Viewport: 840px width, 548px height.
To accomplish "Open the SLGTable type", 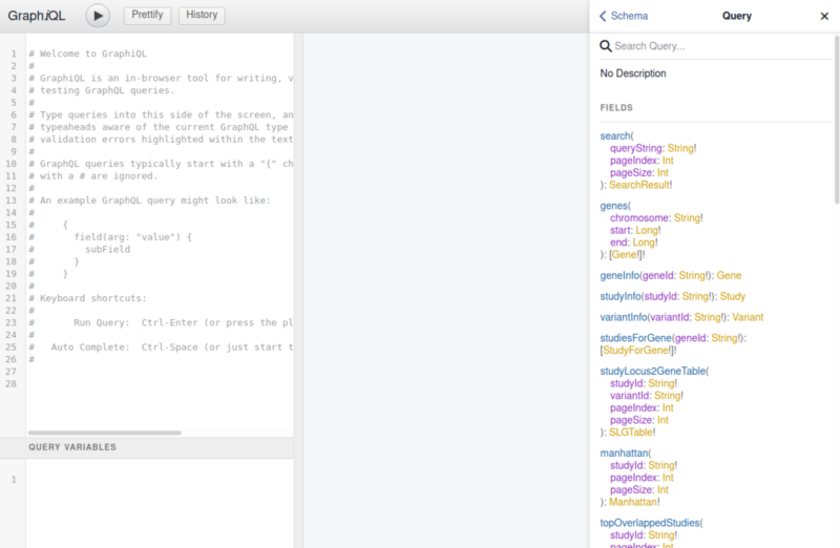I will point(631,432).
